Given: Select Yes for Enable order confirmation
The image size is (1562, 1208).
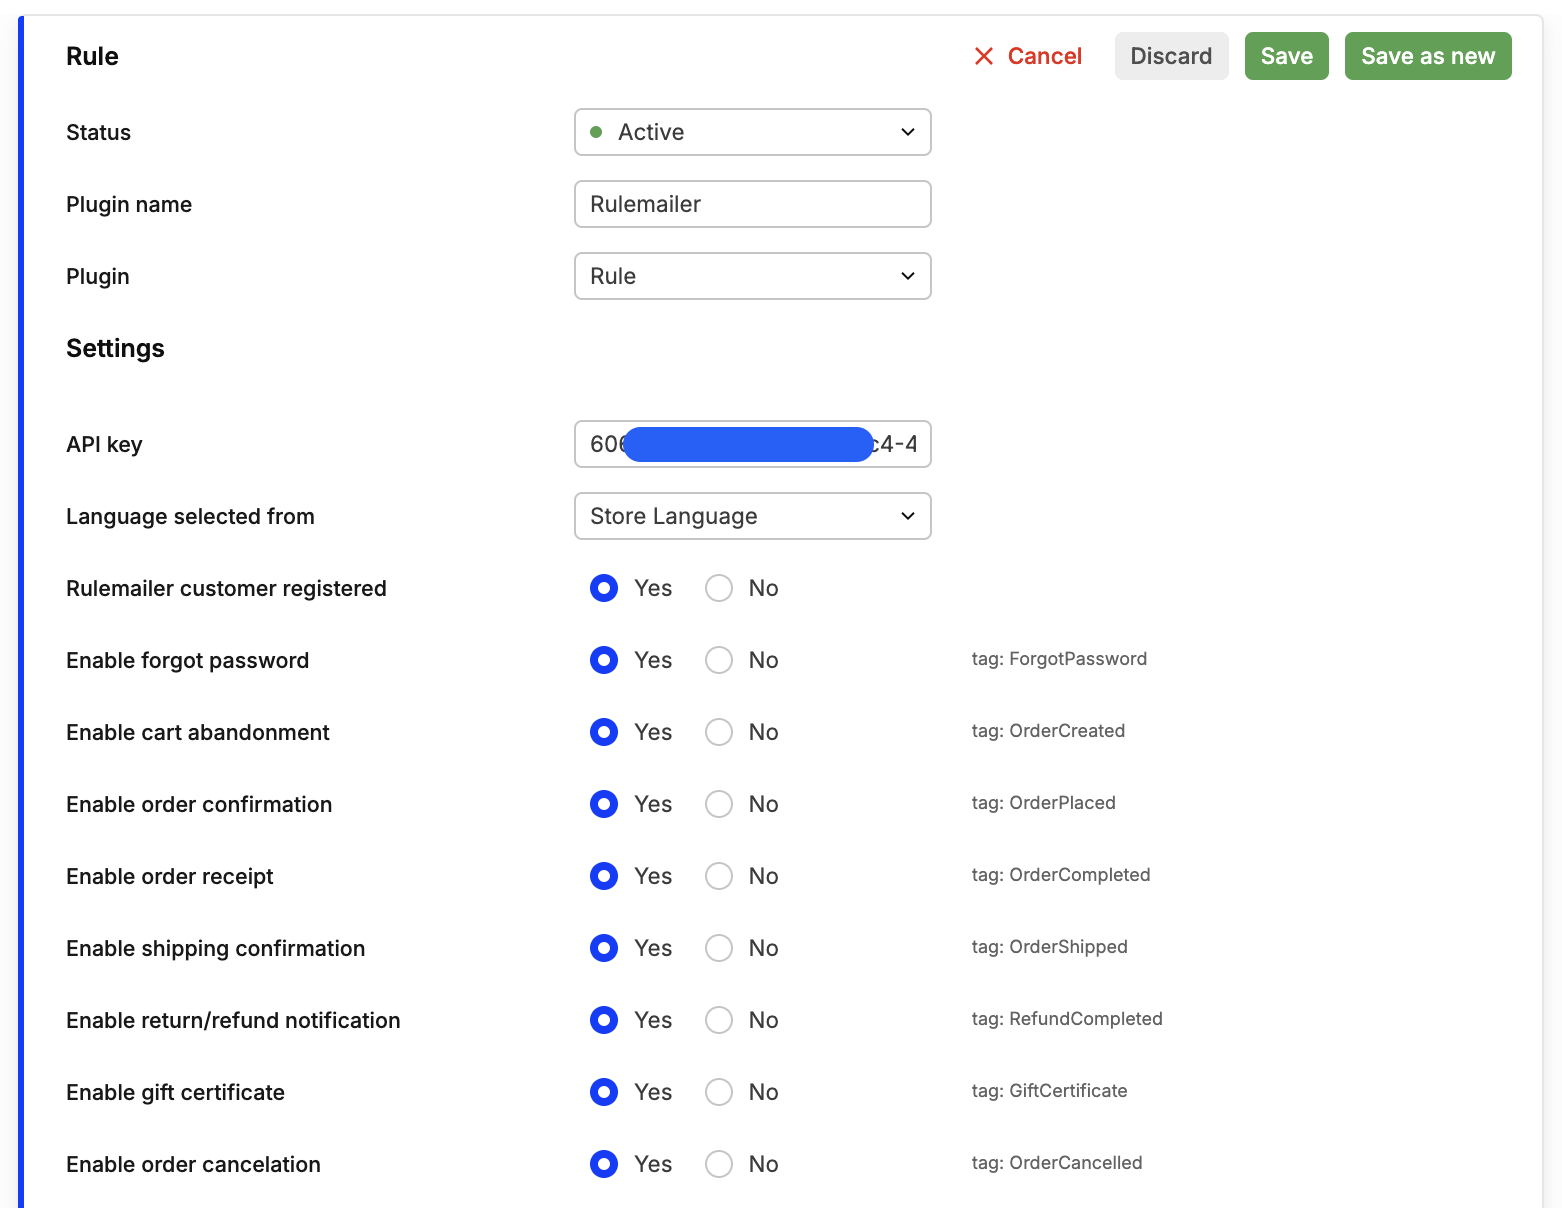Looking at the screenshot, I should pyautogui.click(x=604, y=804).
